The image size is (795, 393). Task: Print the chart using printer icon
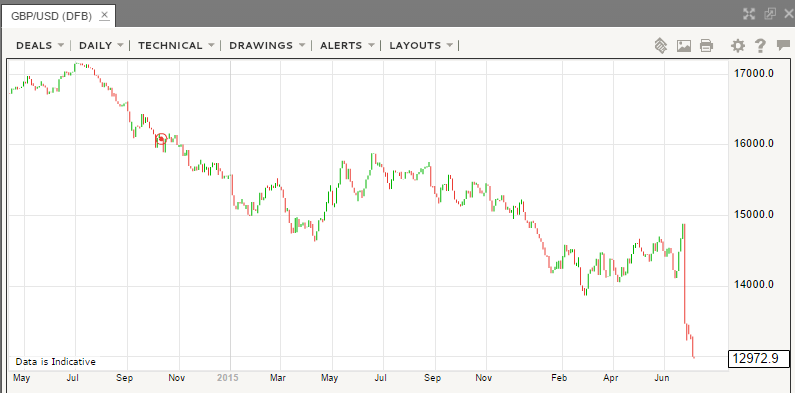(706, 46)
